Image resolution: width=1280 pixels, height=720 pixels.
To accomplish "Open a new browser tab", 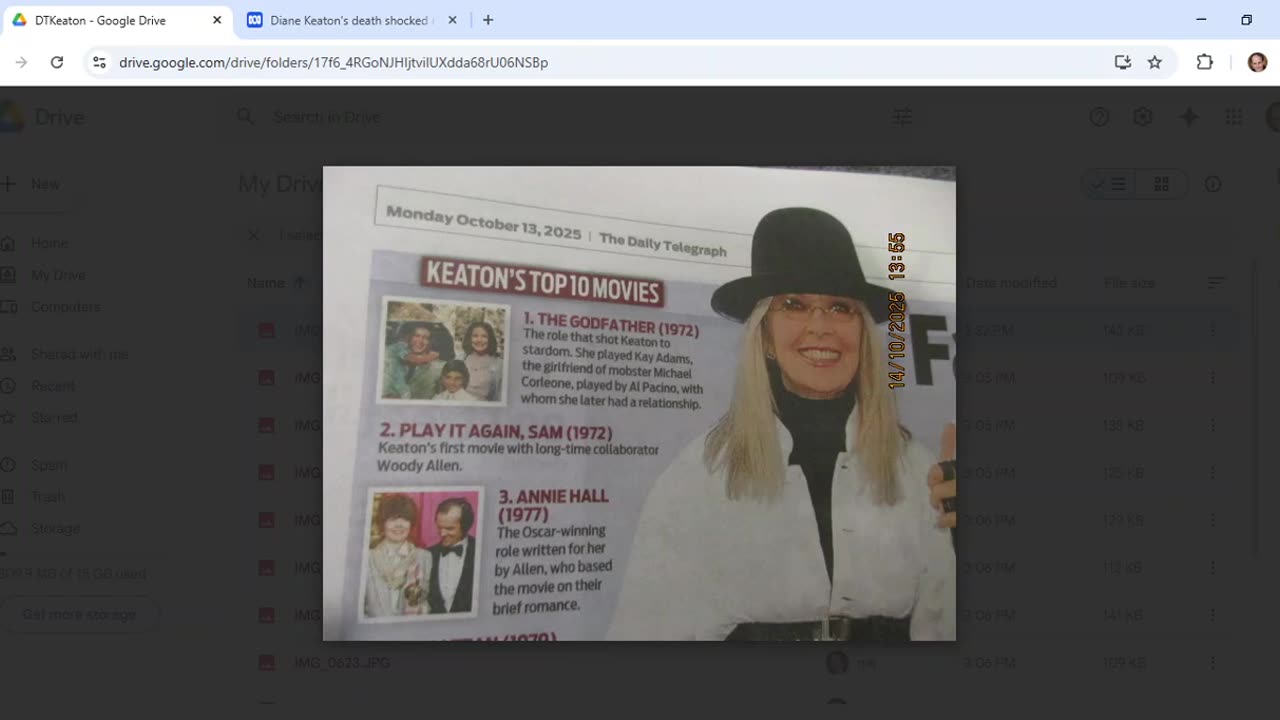I will 488,20.
